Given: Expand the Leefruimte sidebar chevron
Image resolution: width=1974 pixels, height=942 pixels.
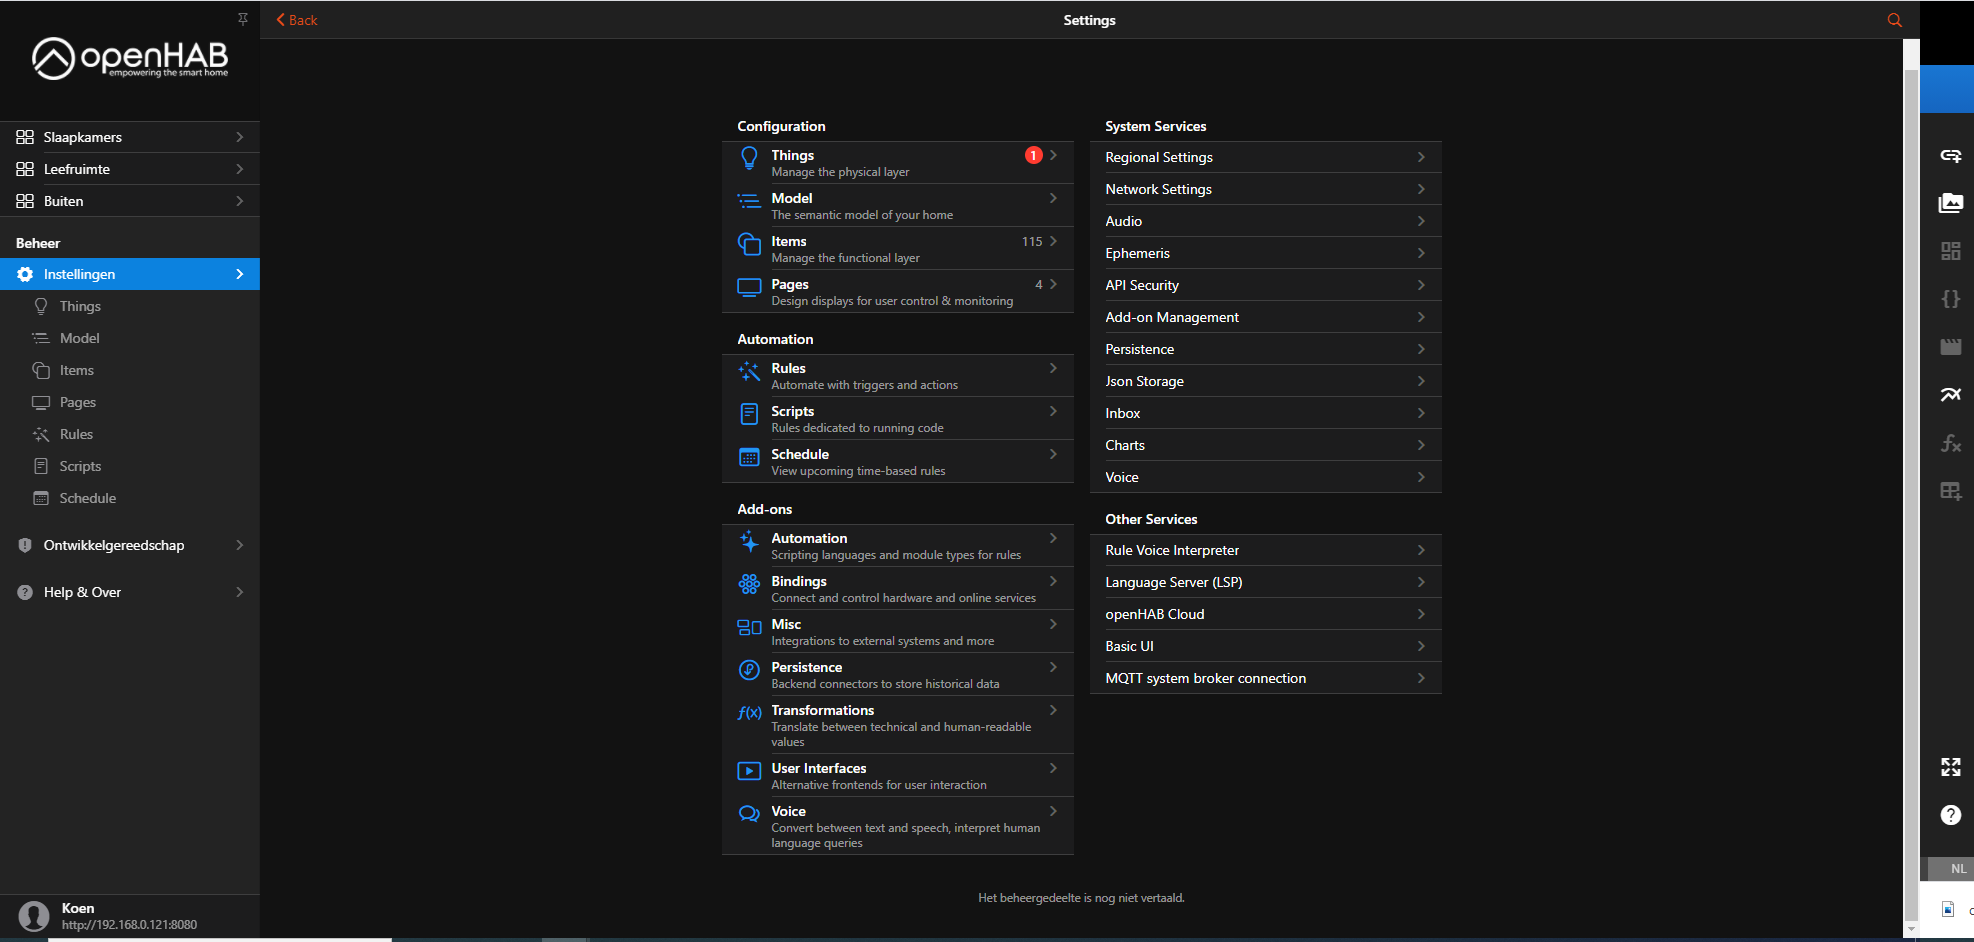Looking at the screenshot, I should click(x=240, y=169).
